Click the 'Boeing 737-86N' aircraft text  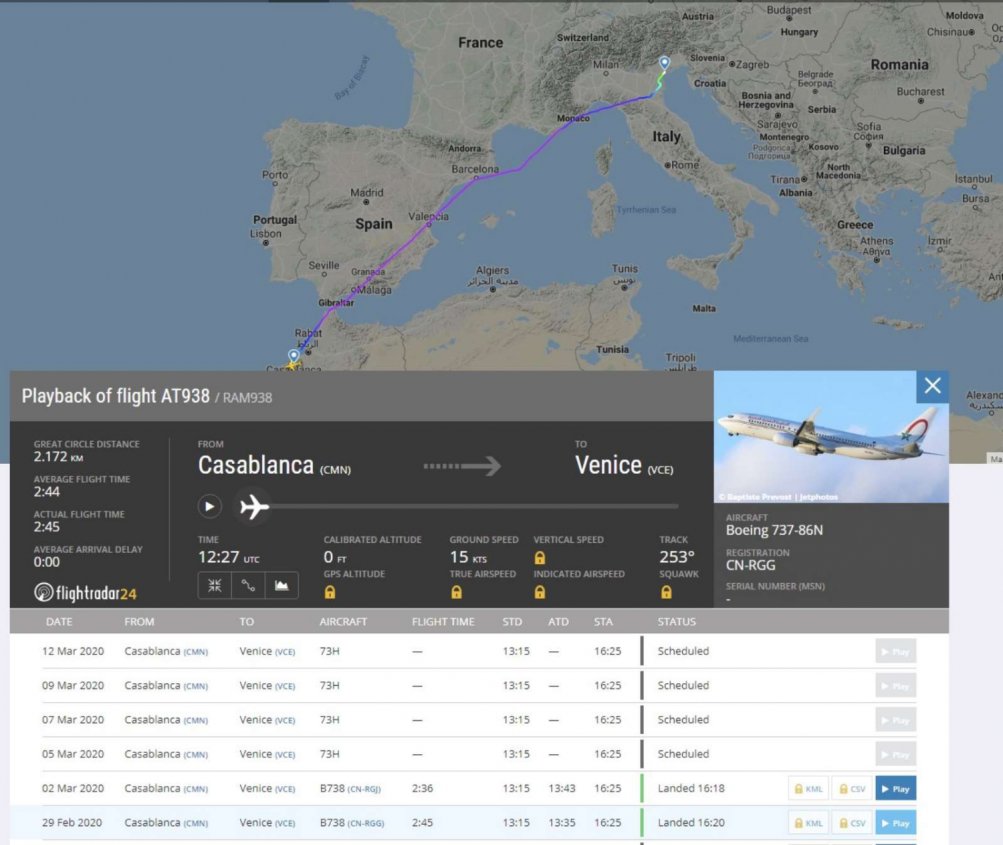[x=775, y=530]
